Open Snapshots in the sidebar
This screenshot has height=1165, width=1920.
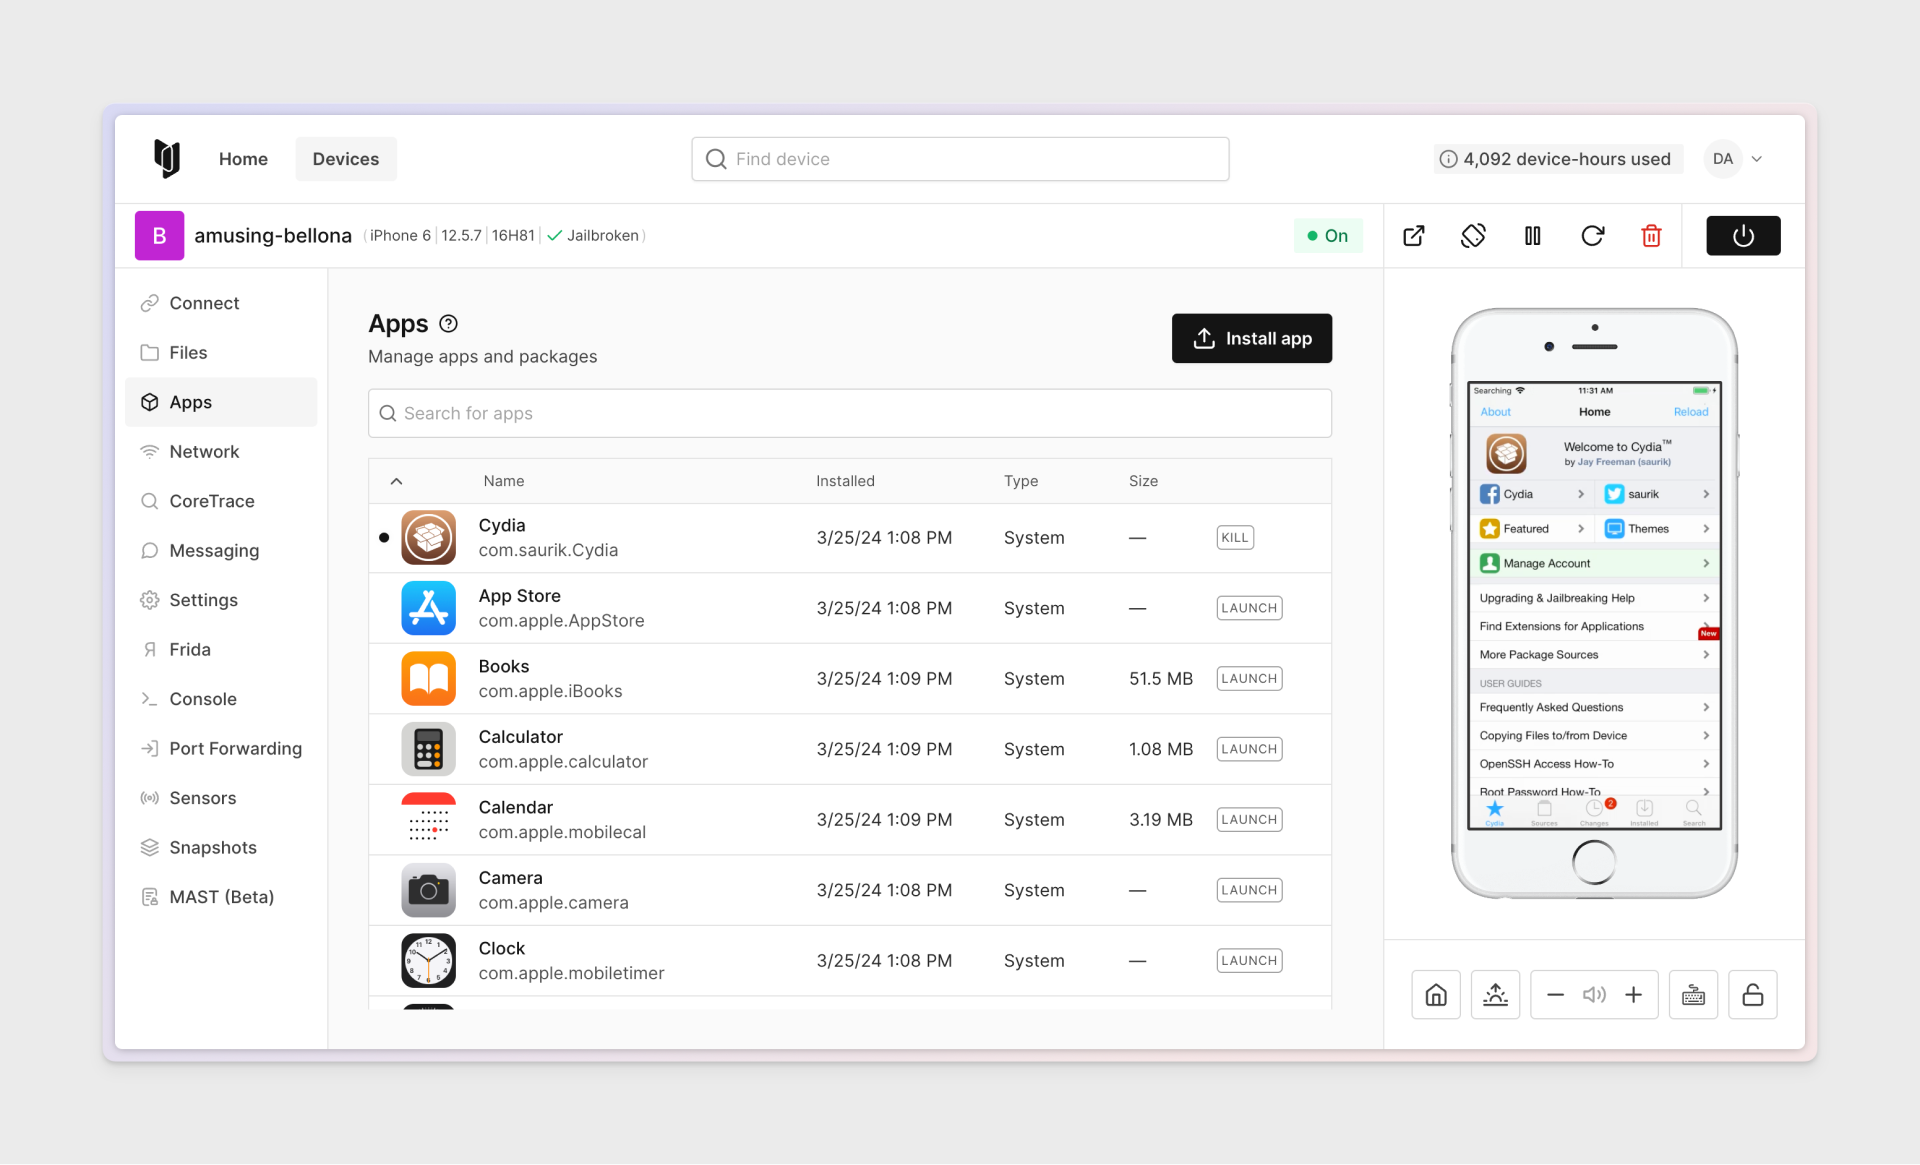click(221, 848)
